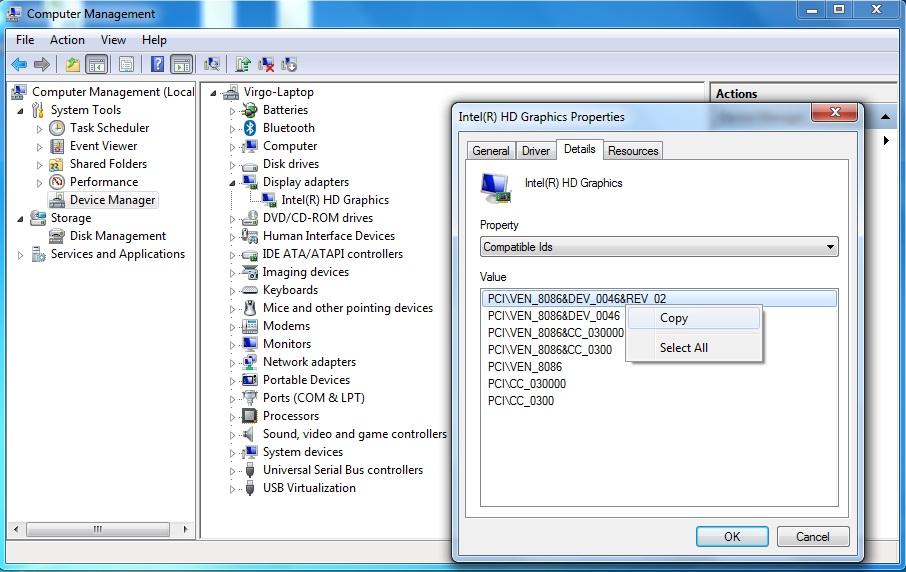This screenshot has width=906, height=572.
Task: Click the Sound, video and game controllers icon
Action: click(250, 434)
